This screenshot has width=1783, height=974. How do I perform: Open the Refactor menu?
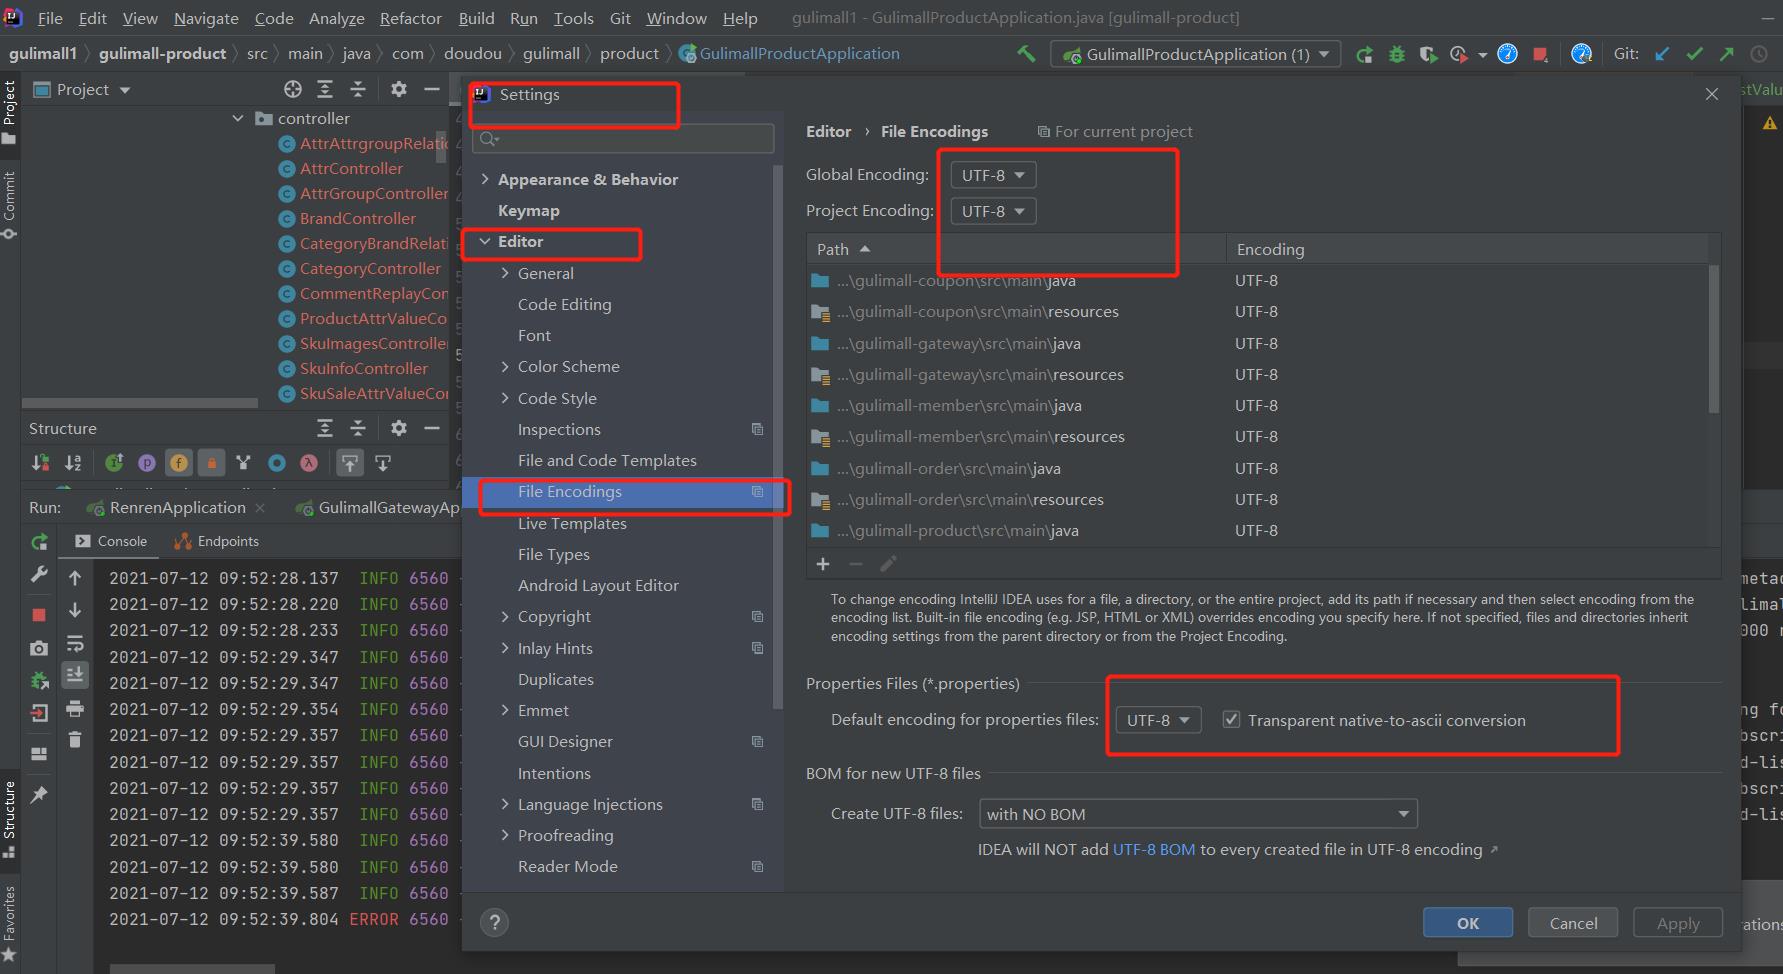click(x=410, y=18)
